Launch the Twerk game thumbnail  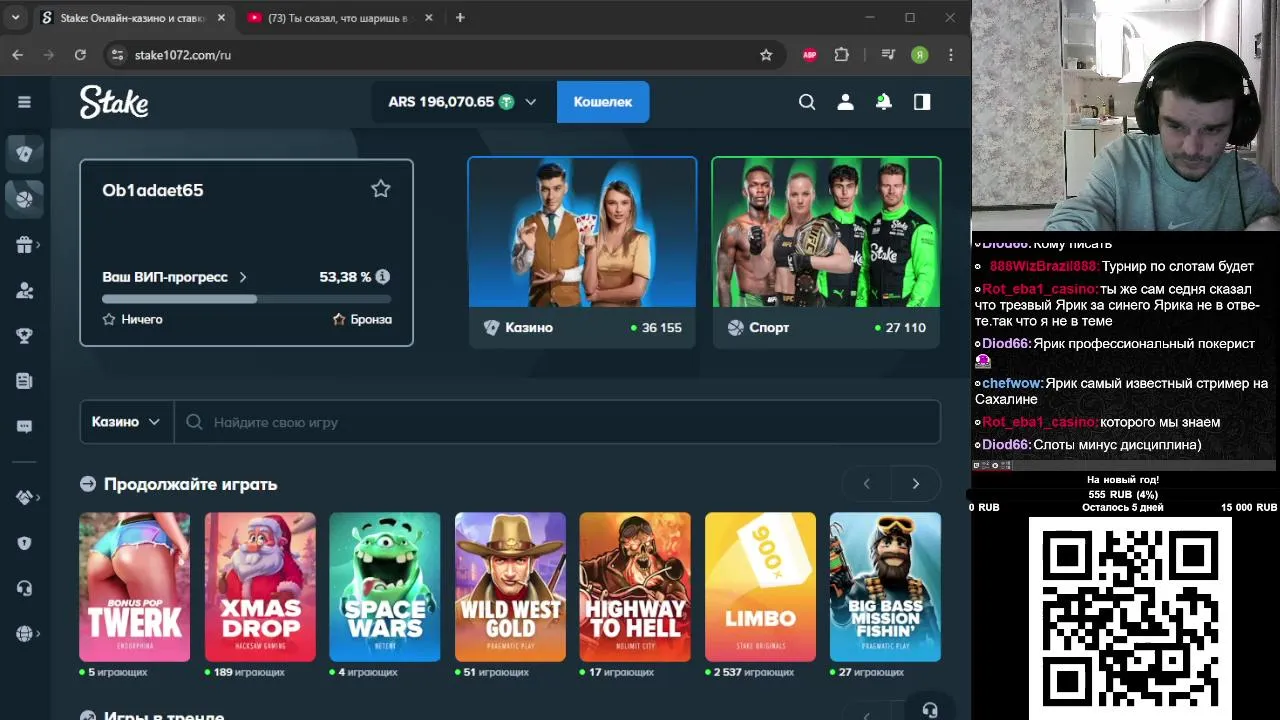134,587
